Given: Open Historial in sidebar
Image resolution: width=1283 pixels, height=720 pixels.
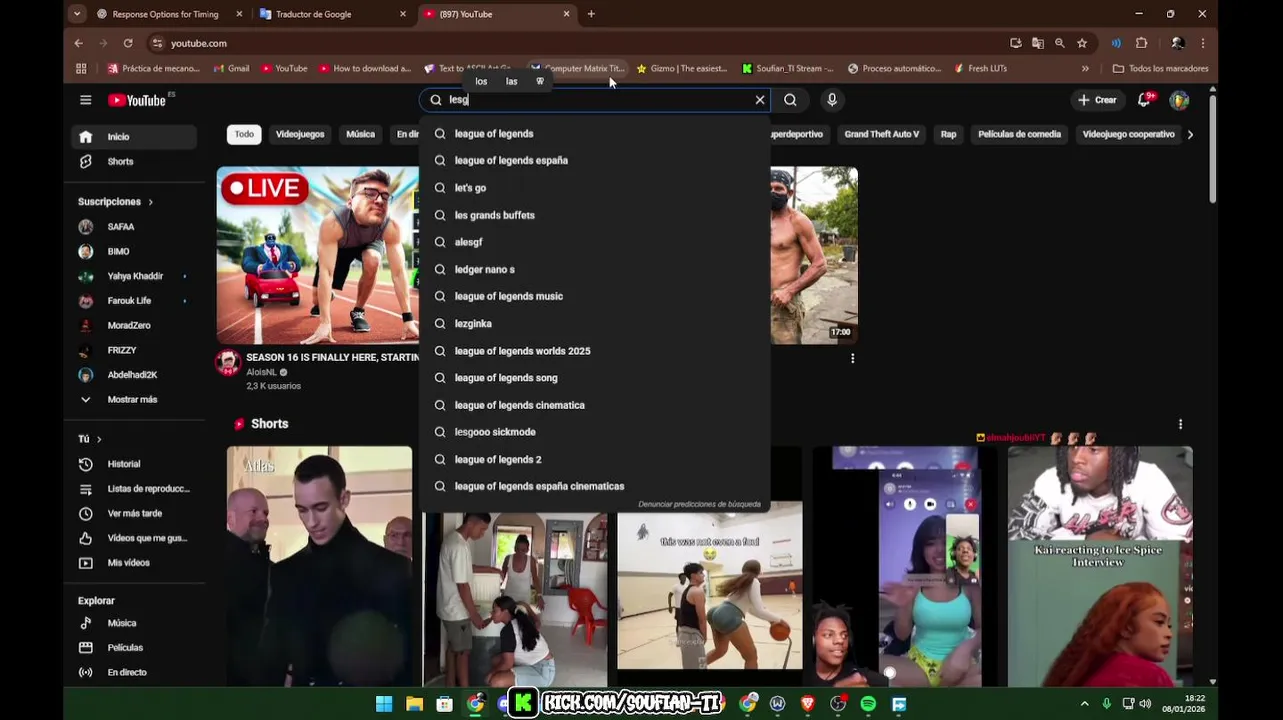Looking at the screenshot, I should [x=135, y=464].
